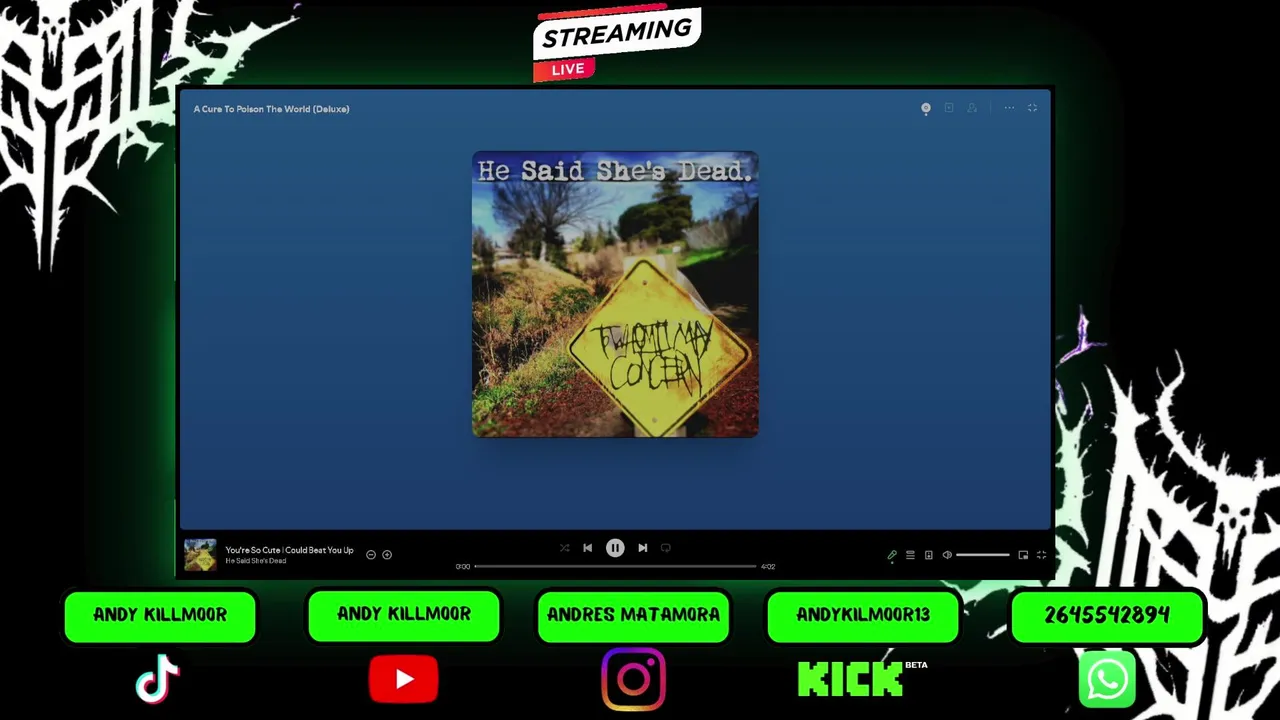This screenshot has height=720, width=1280.
Task: Click the Instagram logo
Action: click(x=634, y=679)
